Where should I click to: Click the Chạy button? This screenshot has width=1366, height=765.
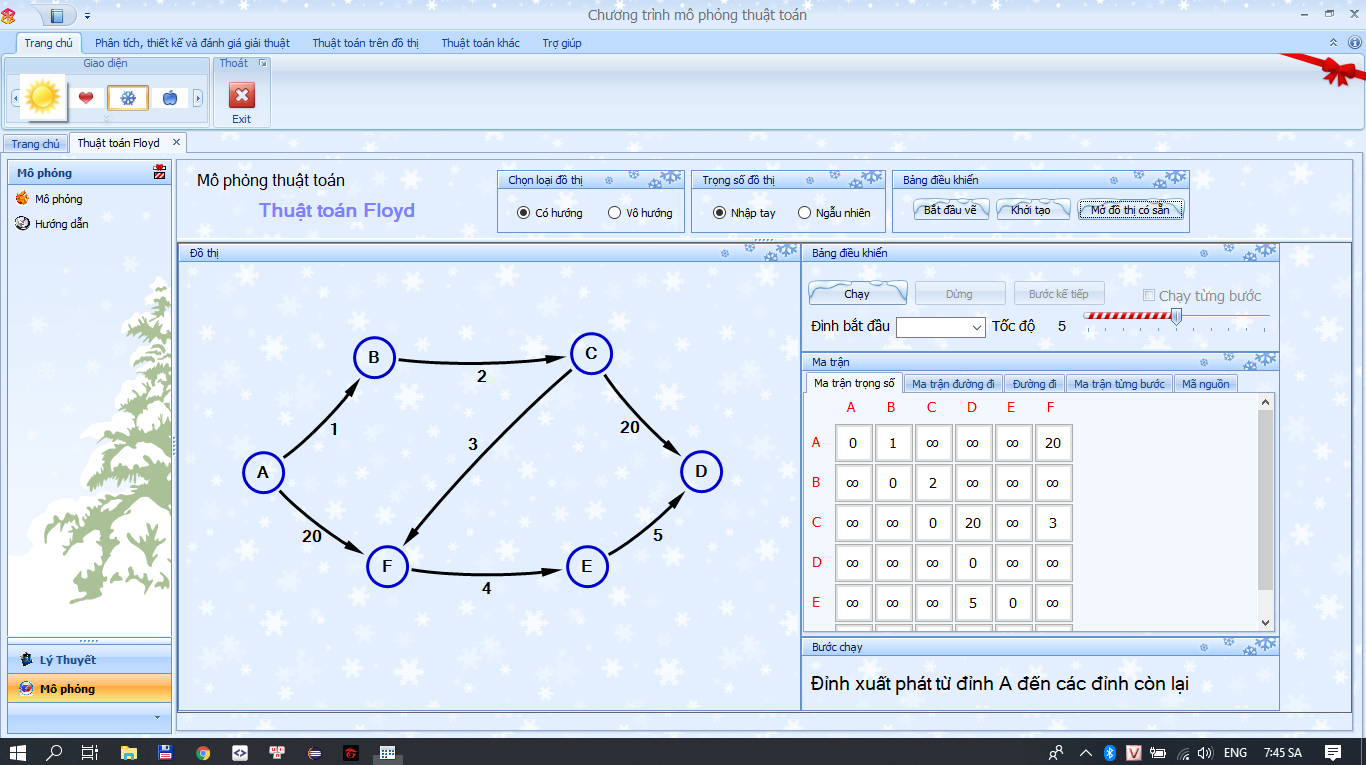[857, 294]
